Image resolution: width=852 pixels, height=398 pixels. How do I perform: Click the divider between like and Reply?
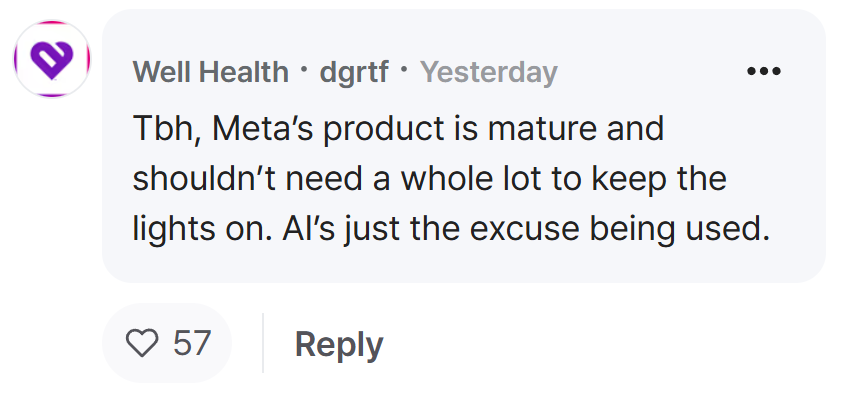coord(263,343)
